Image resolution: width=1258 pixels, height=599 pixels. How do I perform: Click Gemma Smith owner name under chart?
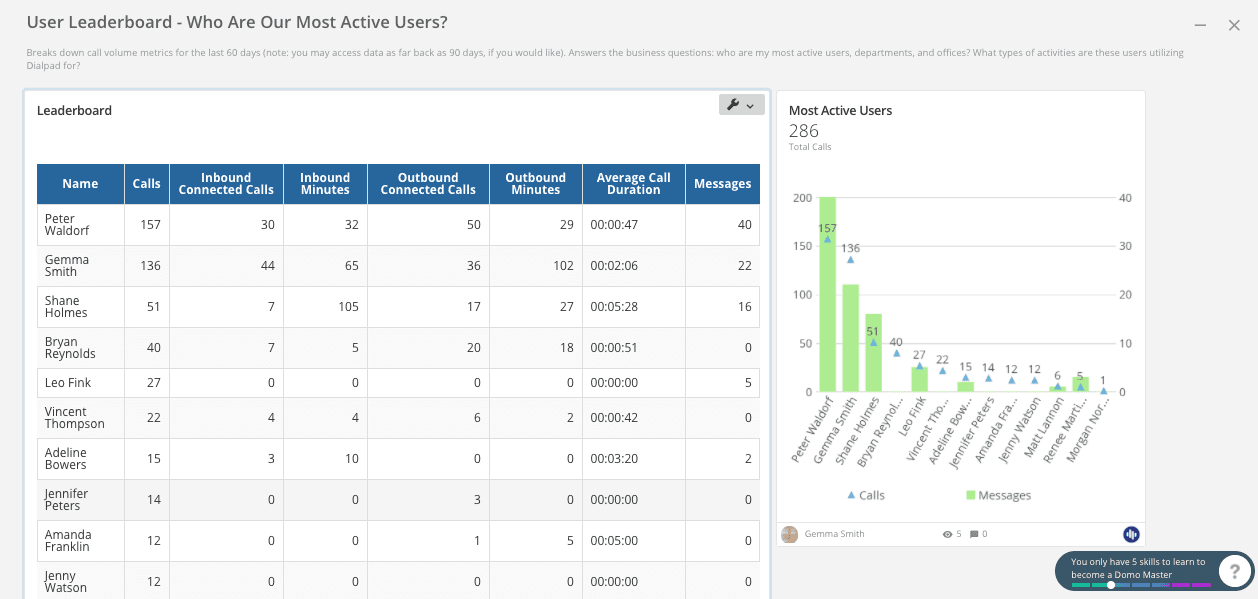[834, 534]
